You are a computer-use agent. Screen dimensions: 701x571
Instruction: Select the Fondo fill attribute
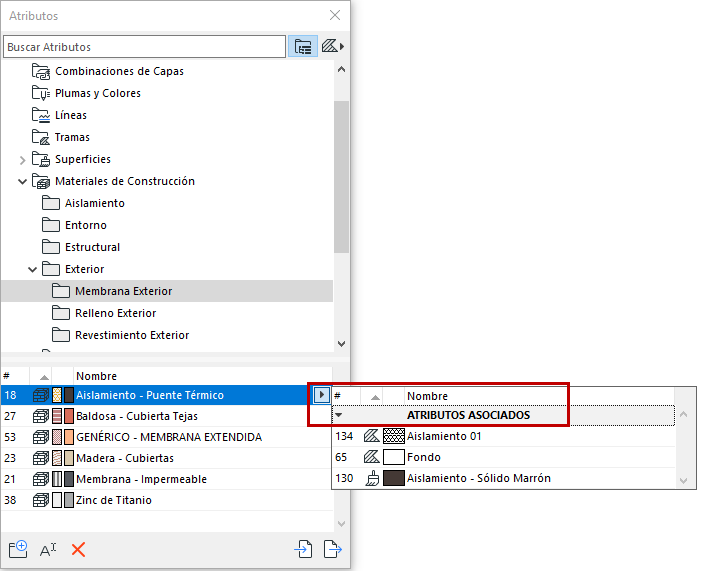[504, 457]
